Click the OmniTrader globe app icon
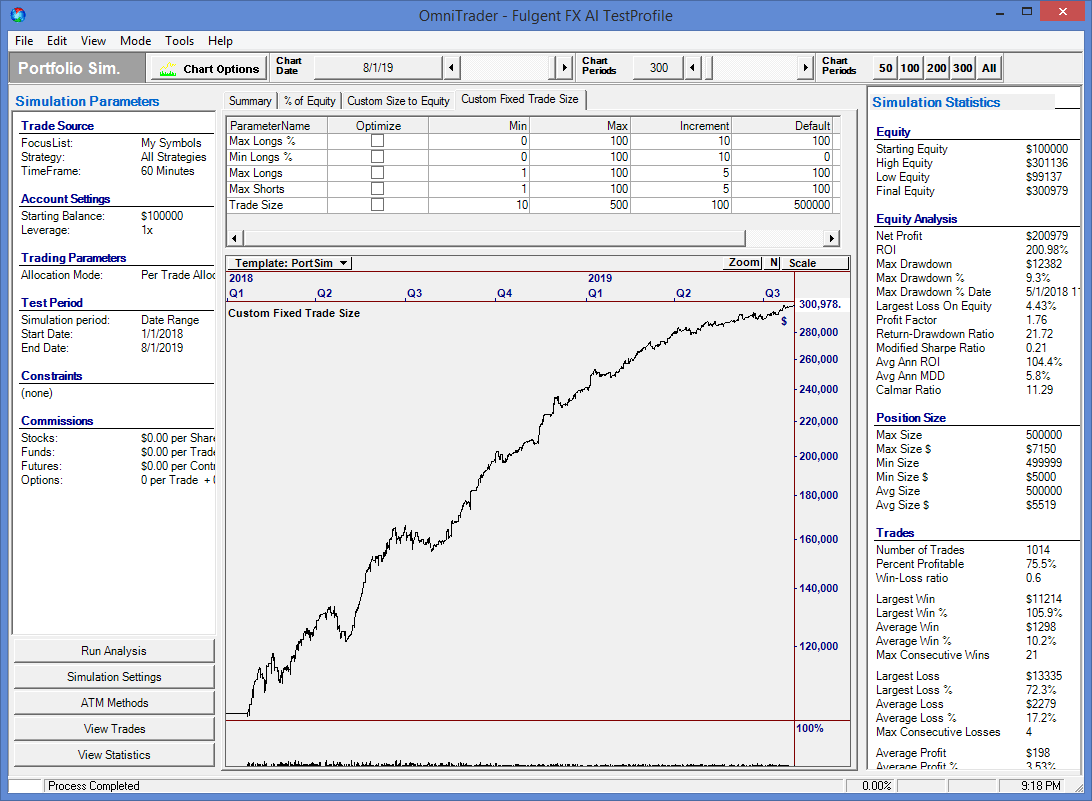The height and width of the screenshot is (801, 1092). (x=18, y=14)
